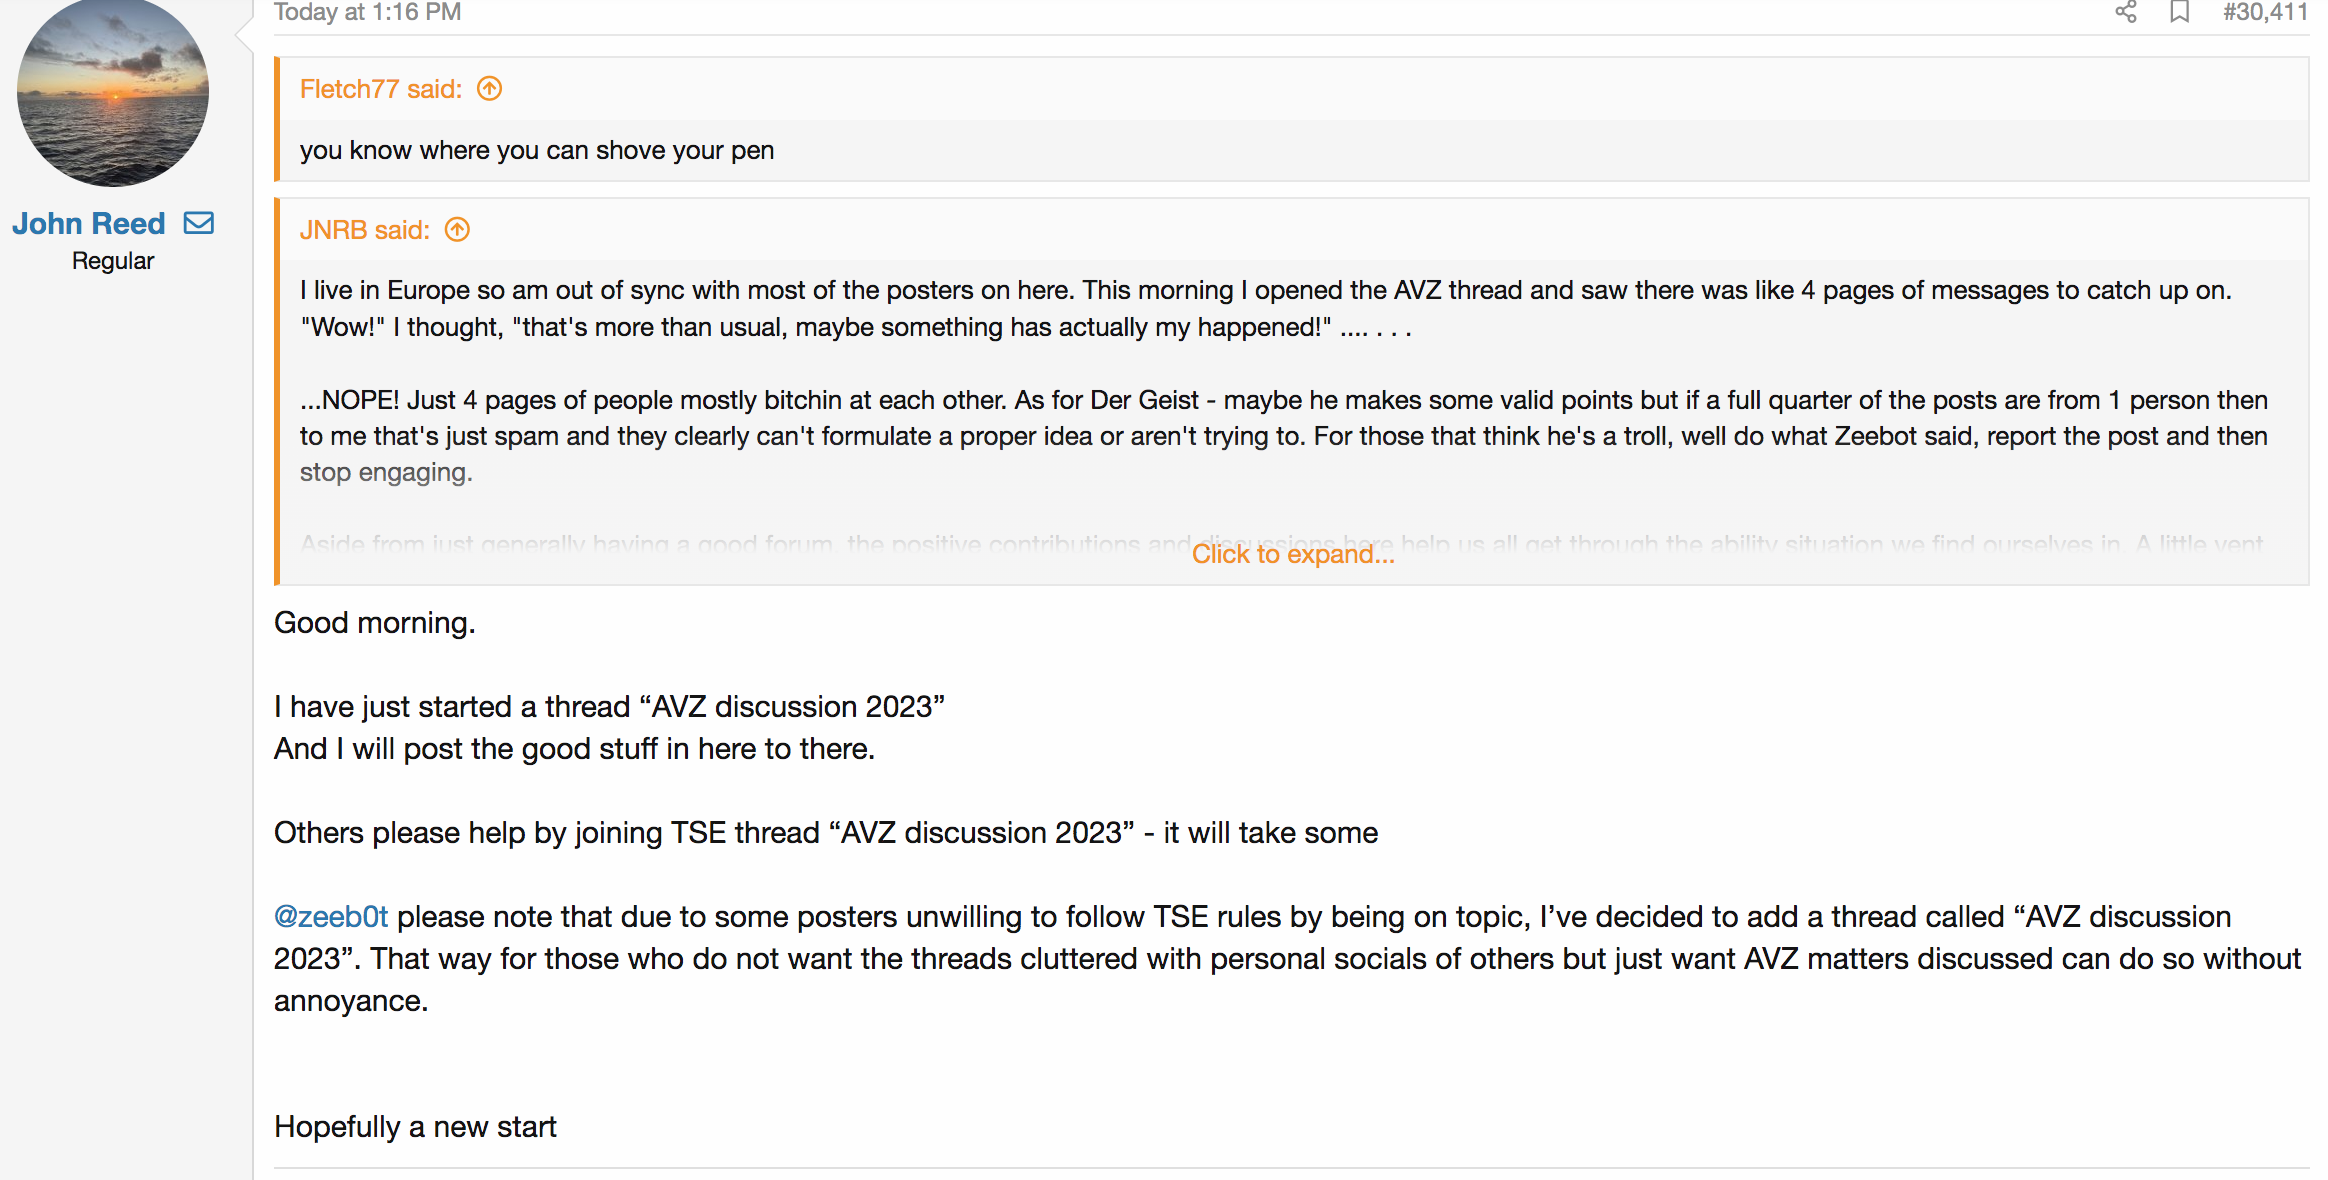Image resolution: width=2328 pixels, height=1180 pixels.
Task: Click the line "Others please help by joining TSE thread"
Action: (x=825, y=833)
